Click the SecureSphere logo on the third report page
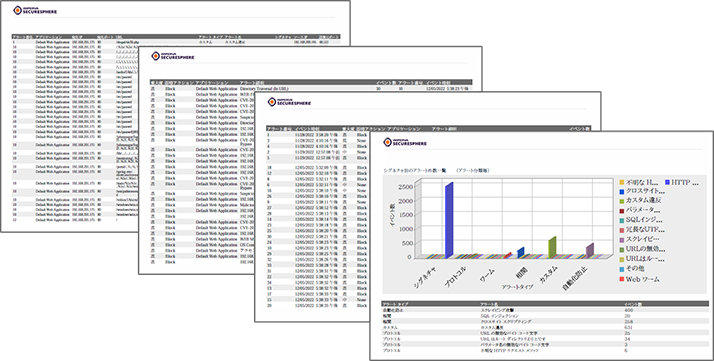The width and height of the screenshot is (714, 361). [x=289, y=102]
